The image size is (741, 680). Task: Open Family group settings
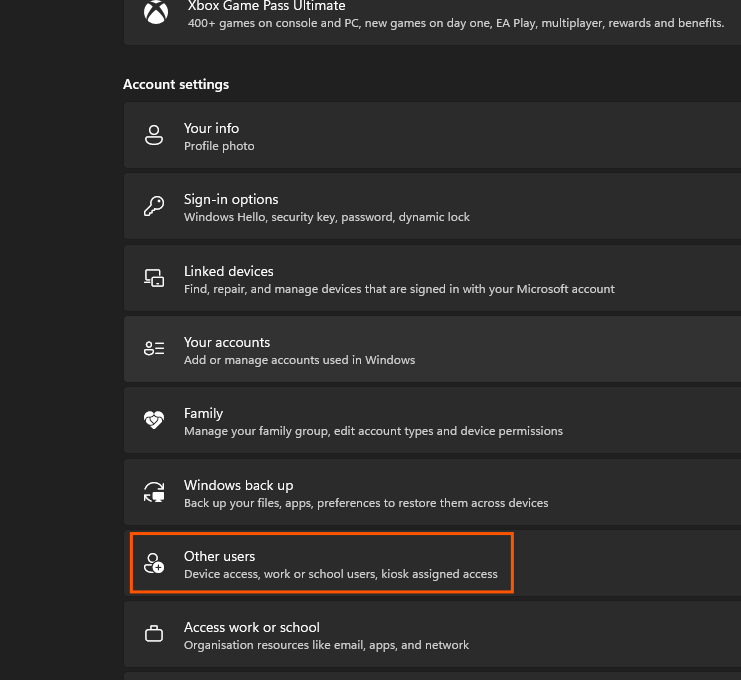pyautogui.click(x=432, y=421)
